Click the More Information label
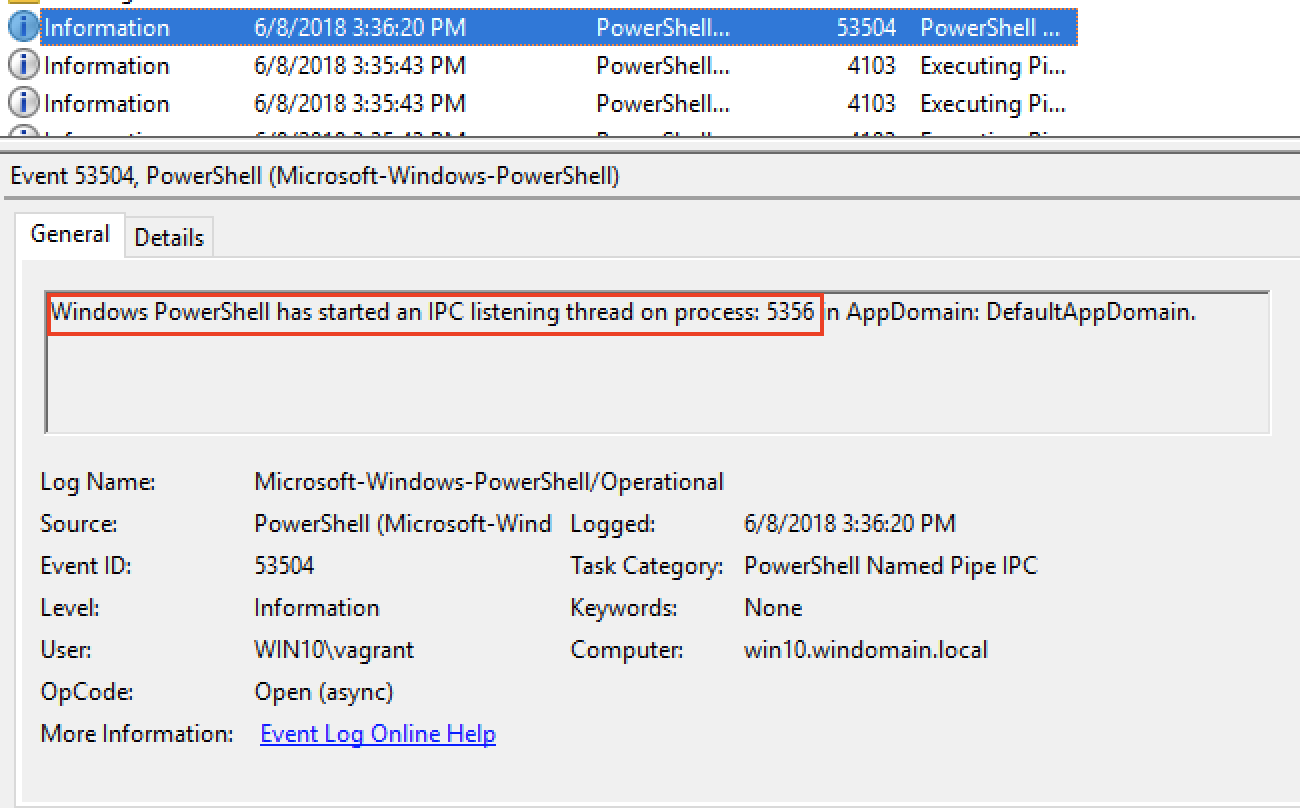 [x=137, y=734]
